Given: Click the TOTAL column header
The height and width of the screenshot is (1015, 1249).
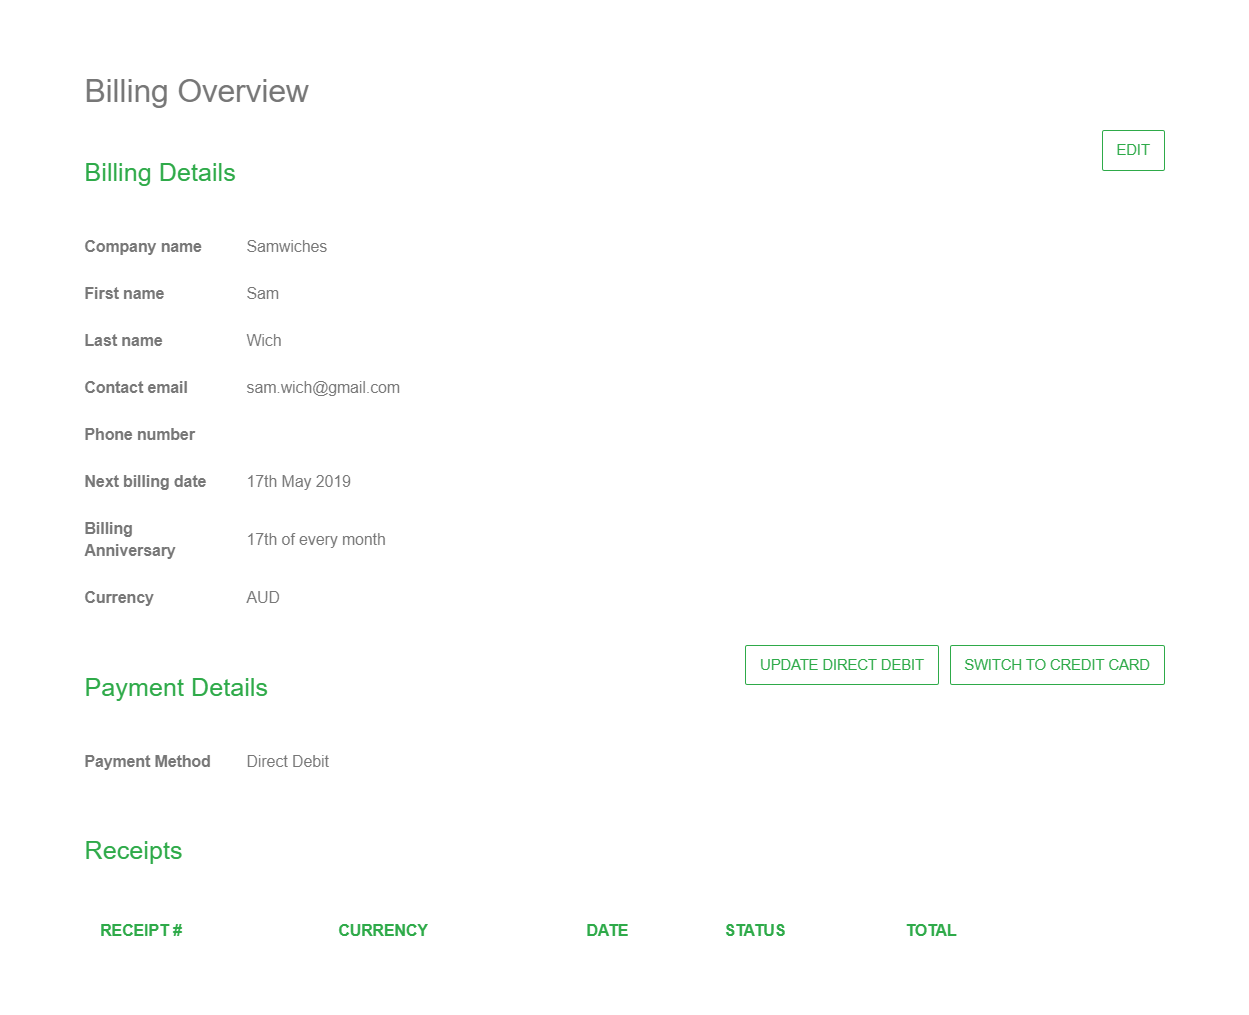Looking at the screenshot, I should pos(930,930).
